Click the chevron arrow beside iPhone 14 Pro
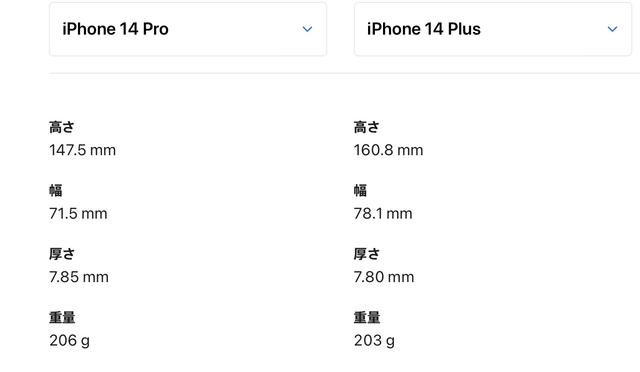 click(x=307, y=29)
